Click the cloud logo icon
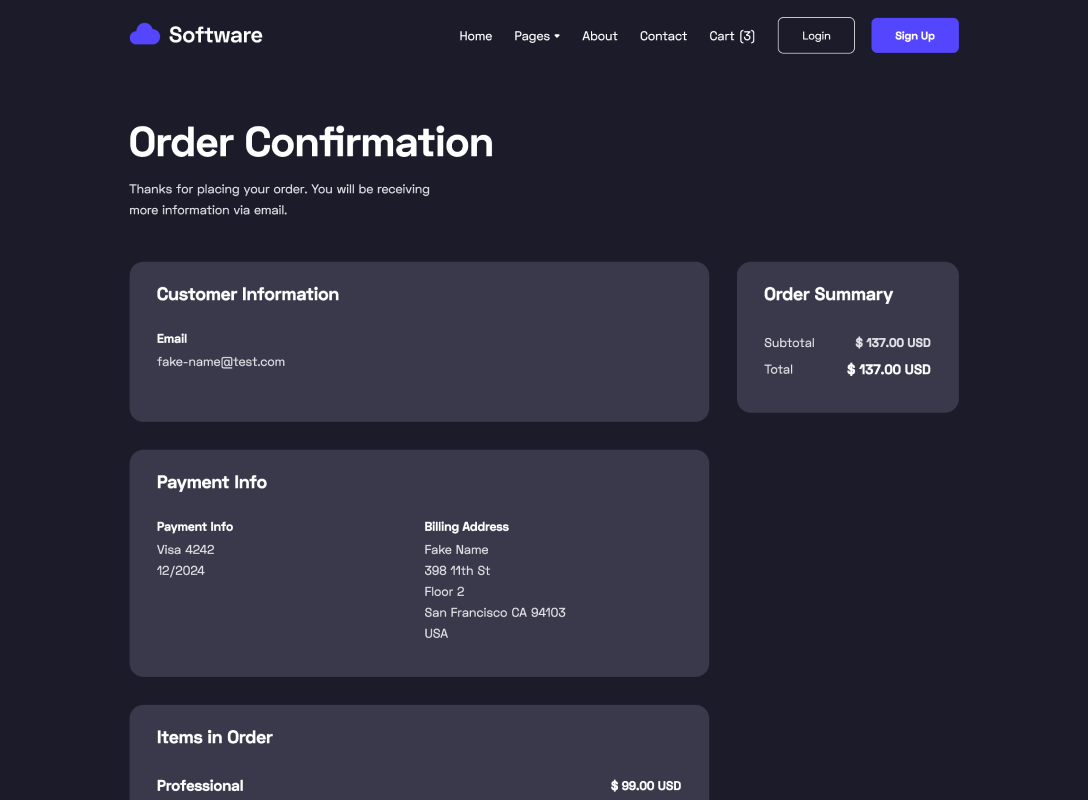Viewport: 1088px width, 800px height. (144, 33)
